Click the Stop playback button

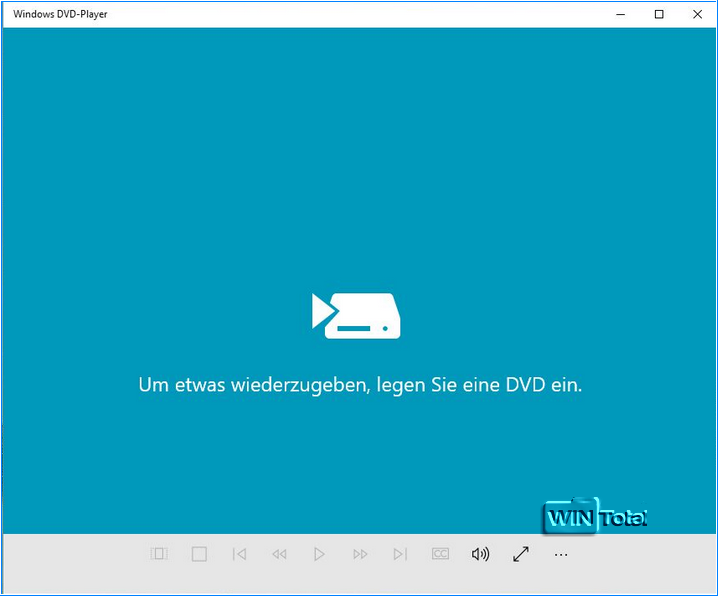[x=199, y=554]
